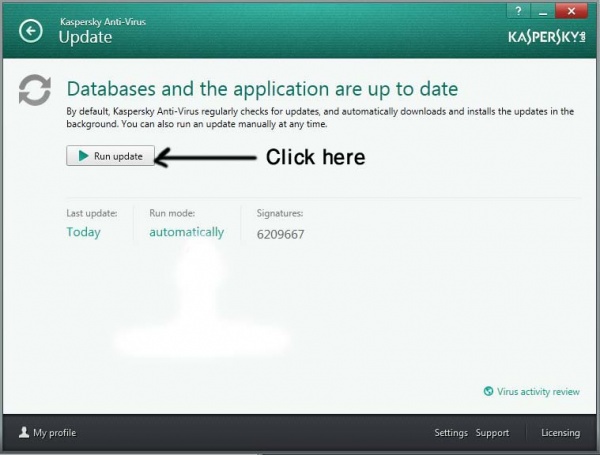Image resolution: width=600 pixels, height=455 pixels.
Task: Minimize the Kaspersky window
Action: click(x=543, y=11)
